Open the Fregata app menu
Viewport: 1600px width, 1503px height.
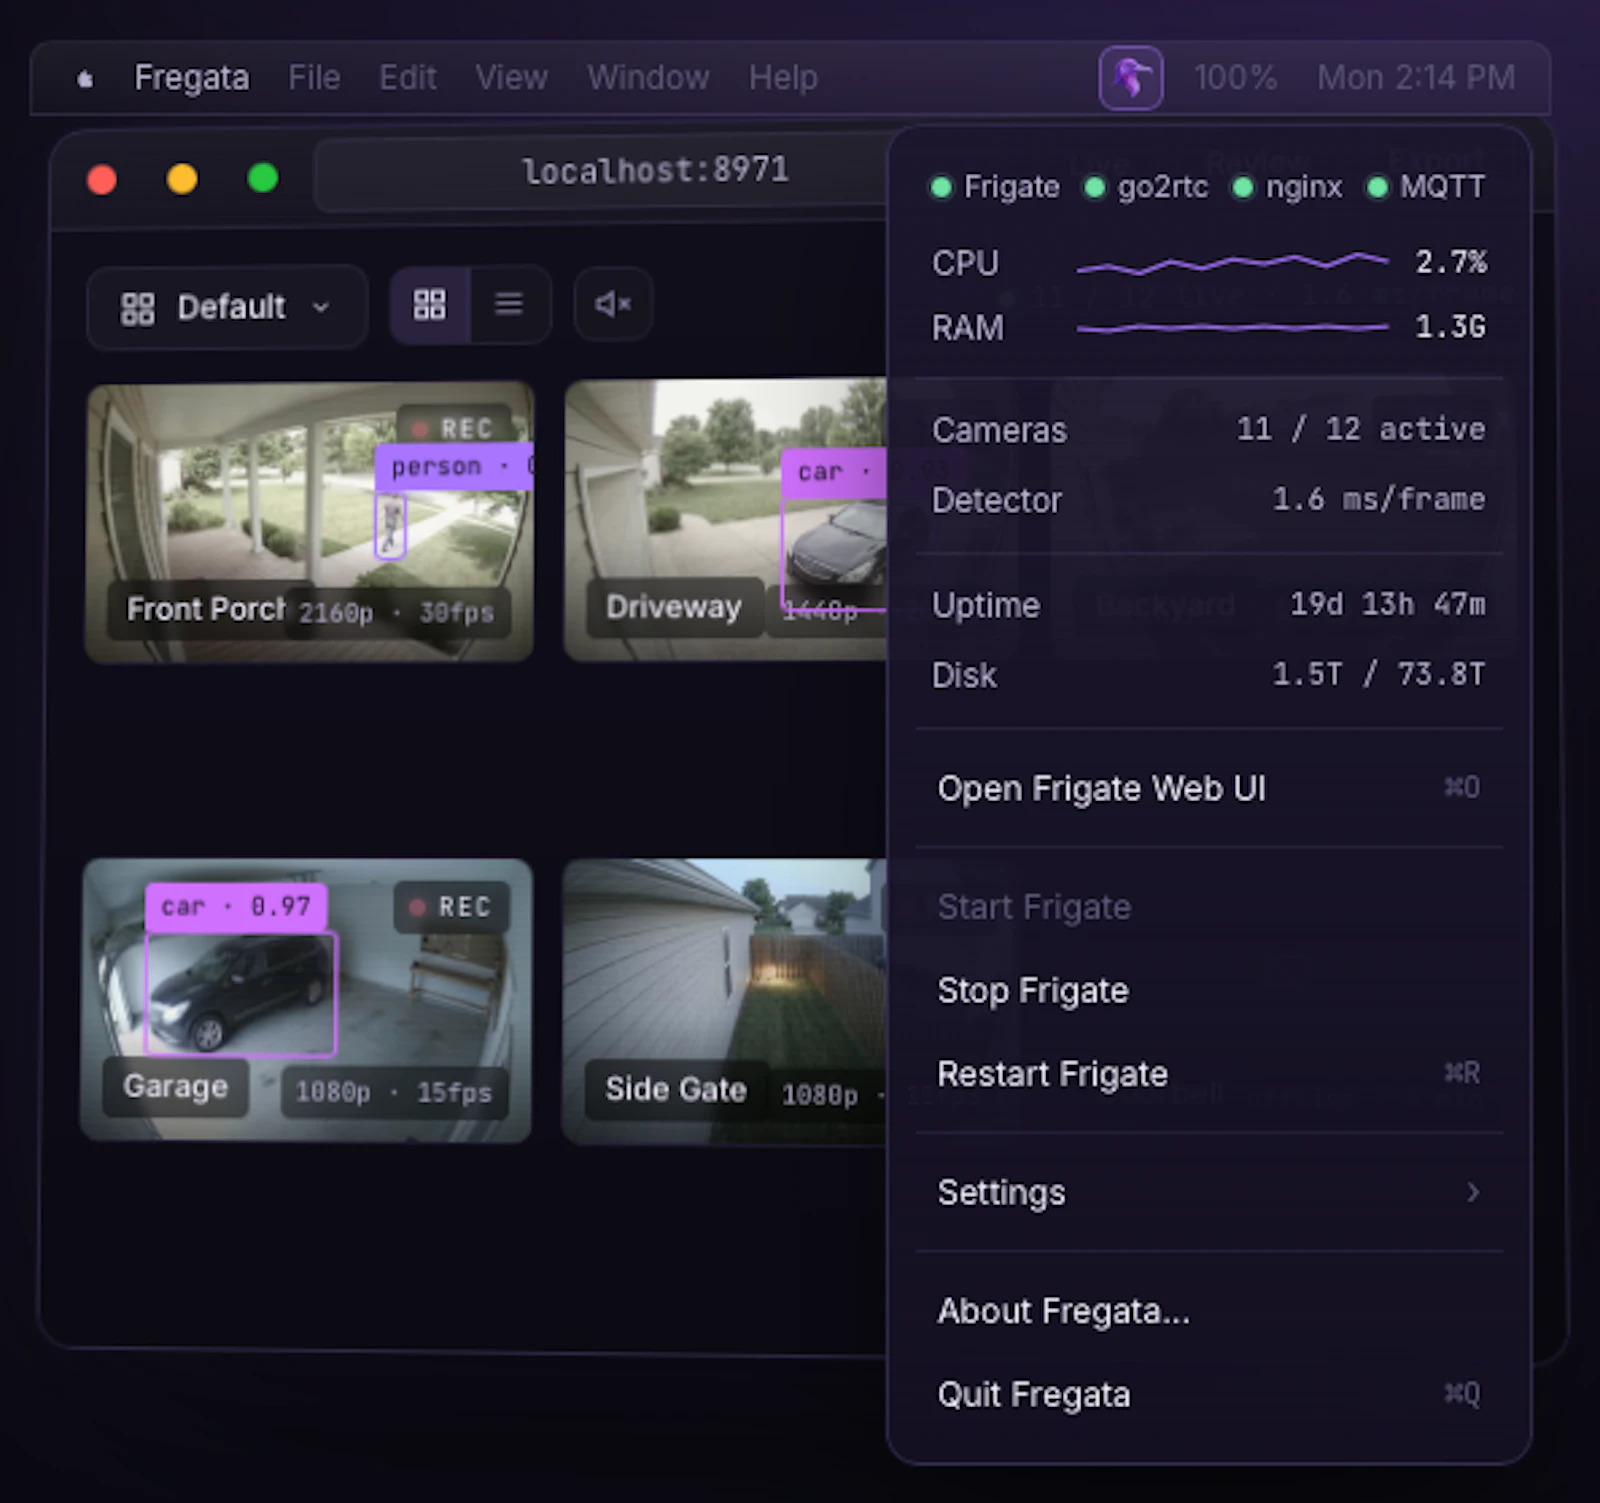coord(192,77)
